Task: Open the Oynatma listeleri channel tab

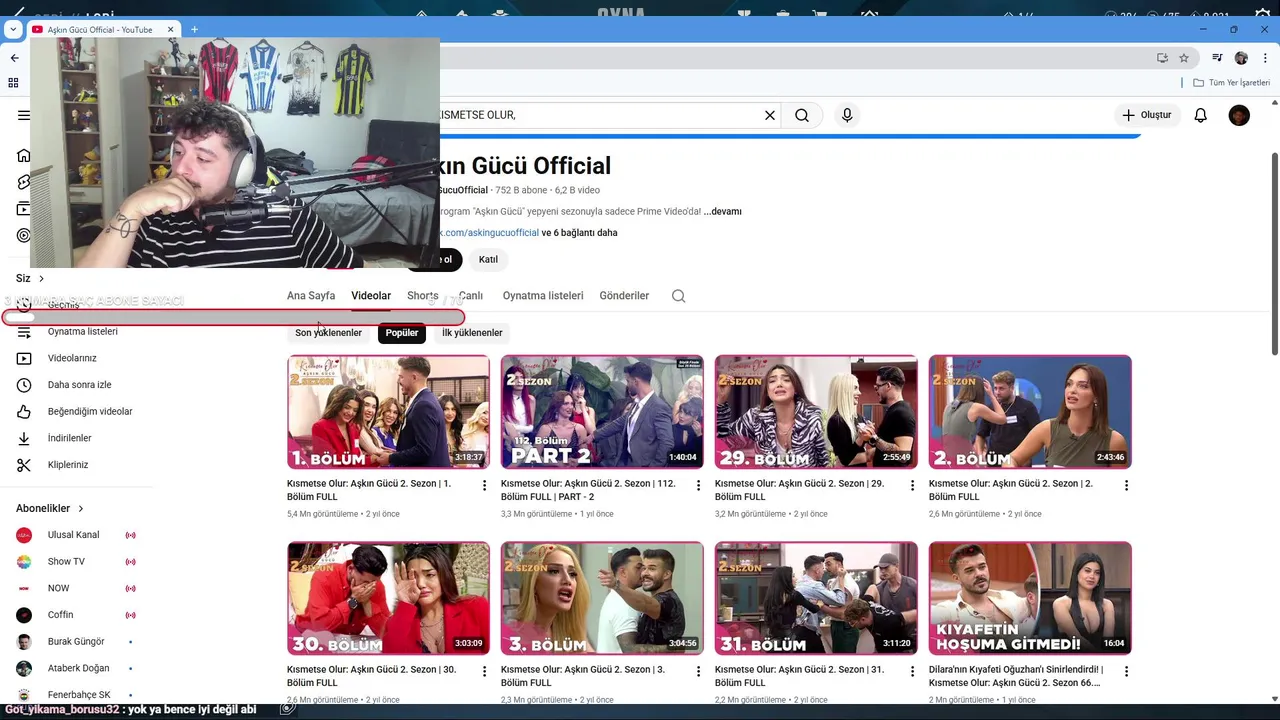Action: click(x=543, y=296)
